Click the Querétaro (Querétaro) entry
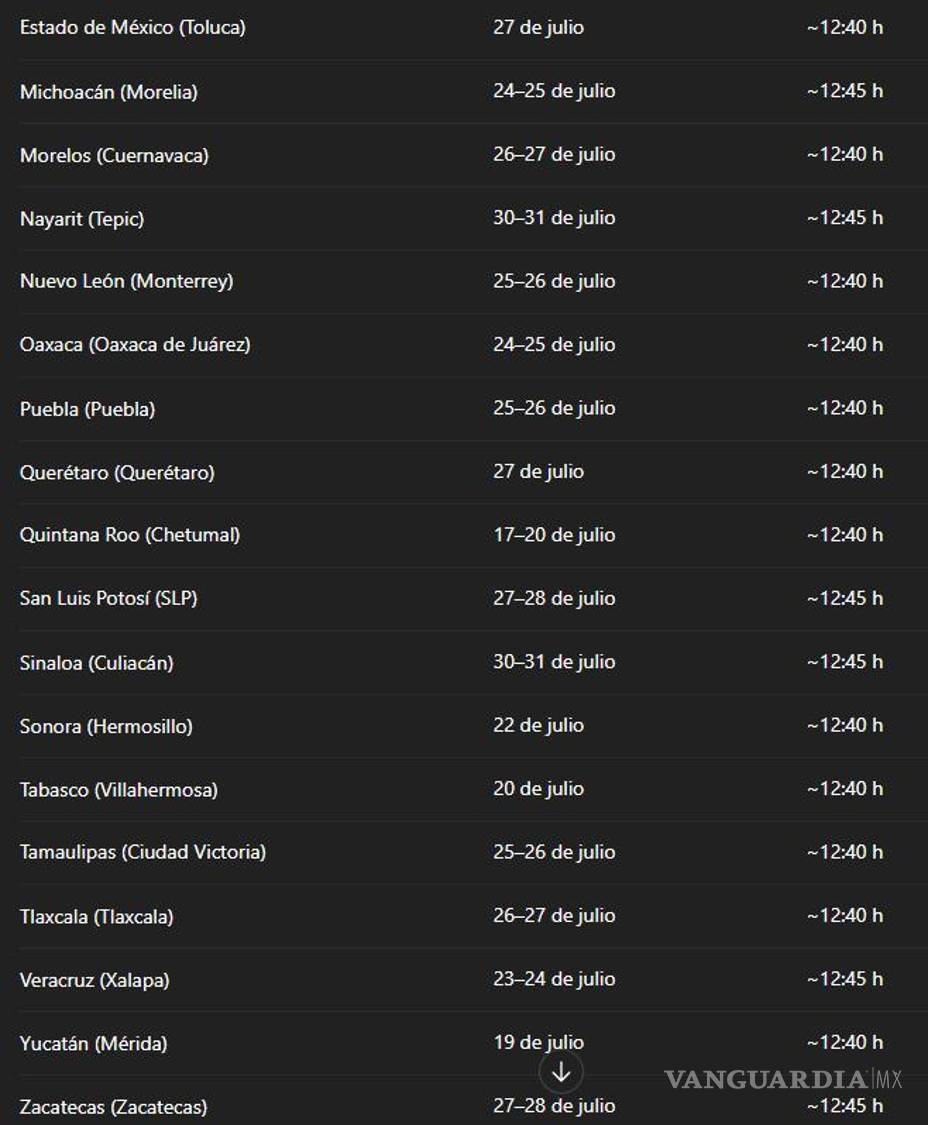928x1125 pixels. pos(117,472)
